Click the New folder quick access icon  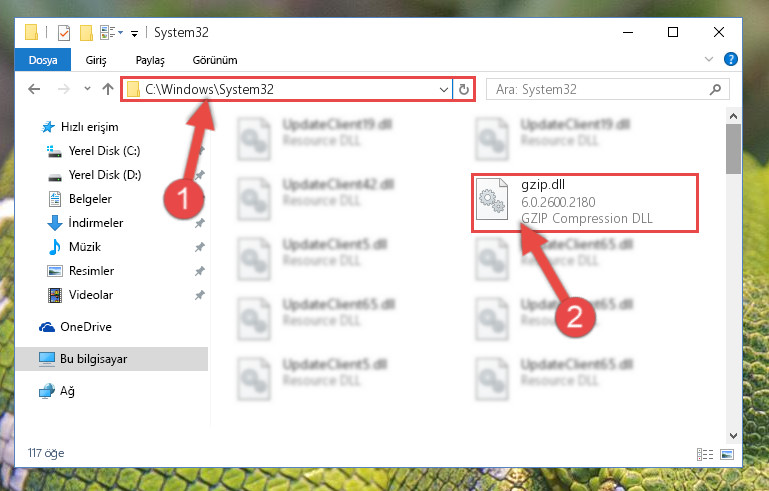point(86,33)
